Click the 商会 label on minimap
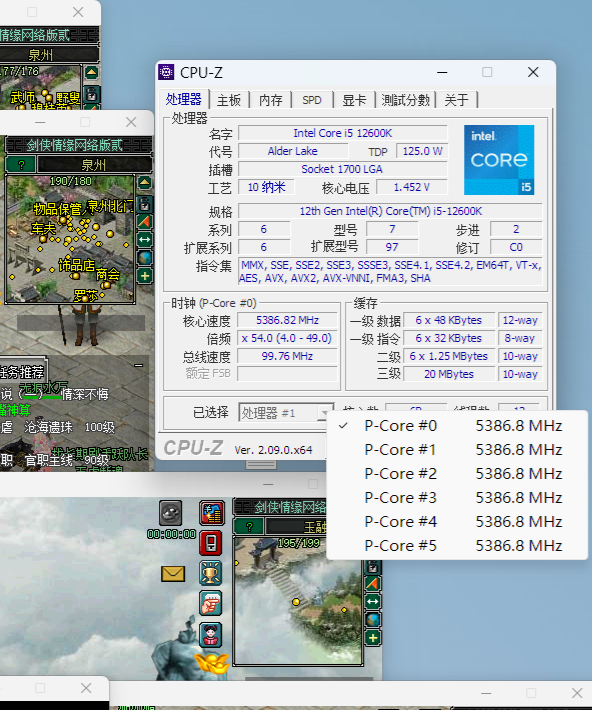 coord(108,274)
